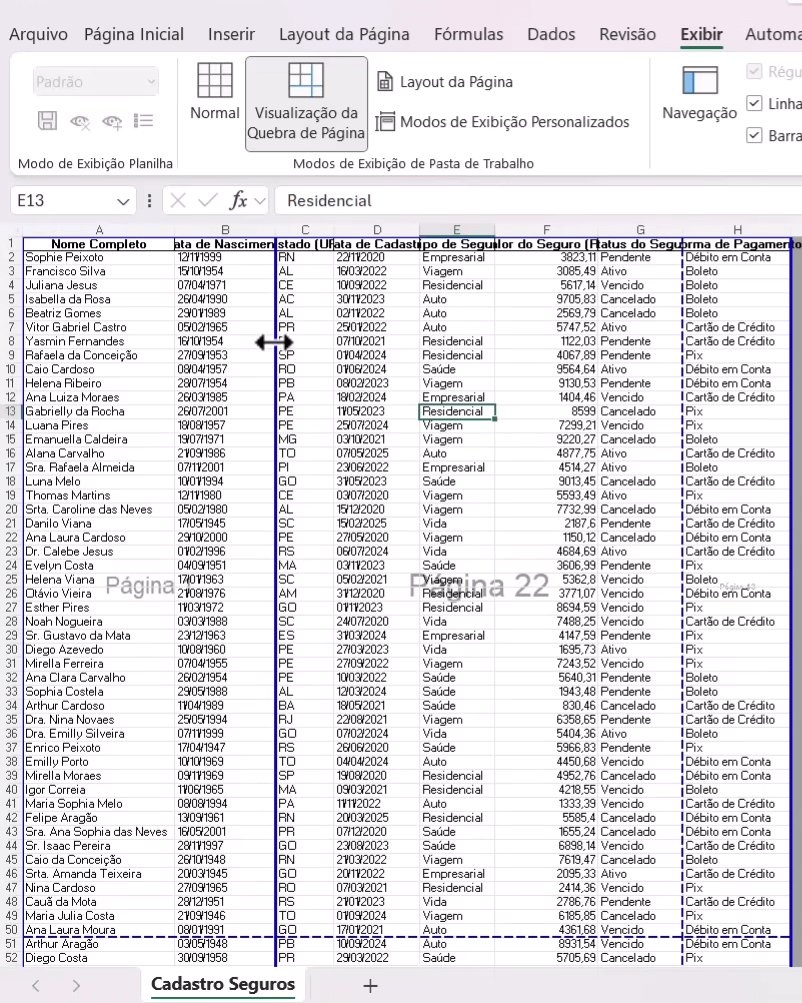This screenshot has height=1003, width=802.
Task: Click the formula bar showing Residencial
Action: 538,201
